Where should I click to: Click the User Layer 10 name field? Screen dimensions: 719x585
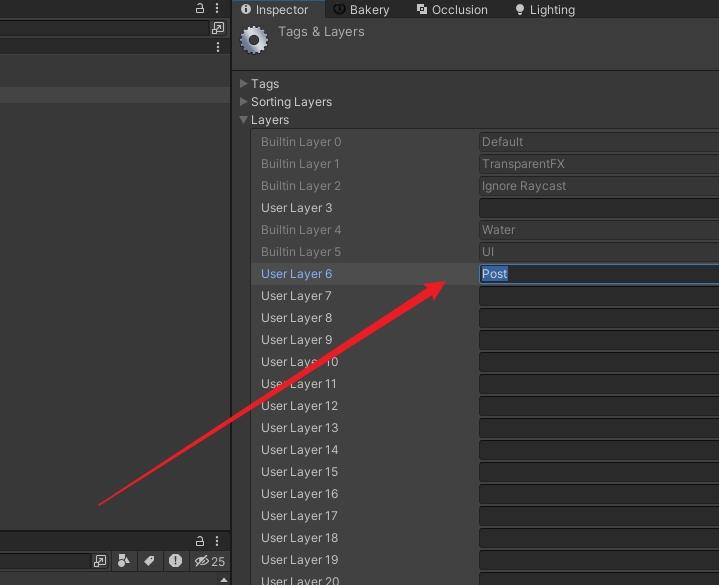tap(599, 362)
